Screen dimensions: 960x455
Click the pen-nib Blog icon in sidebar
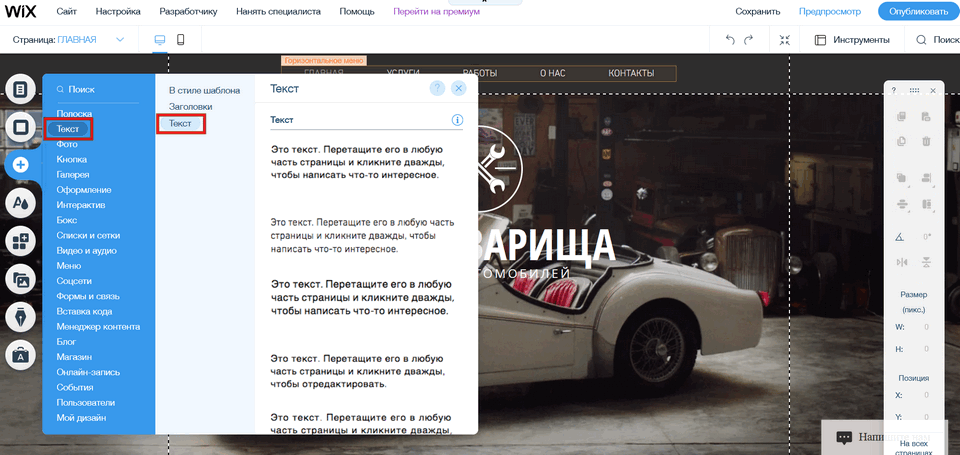click(19, 317)
